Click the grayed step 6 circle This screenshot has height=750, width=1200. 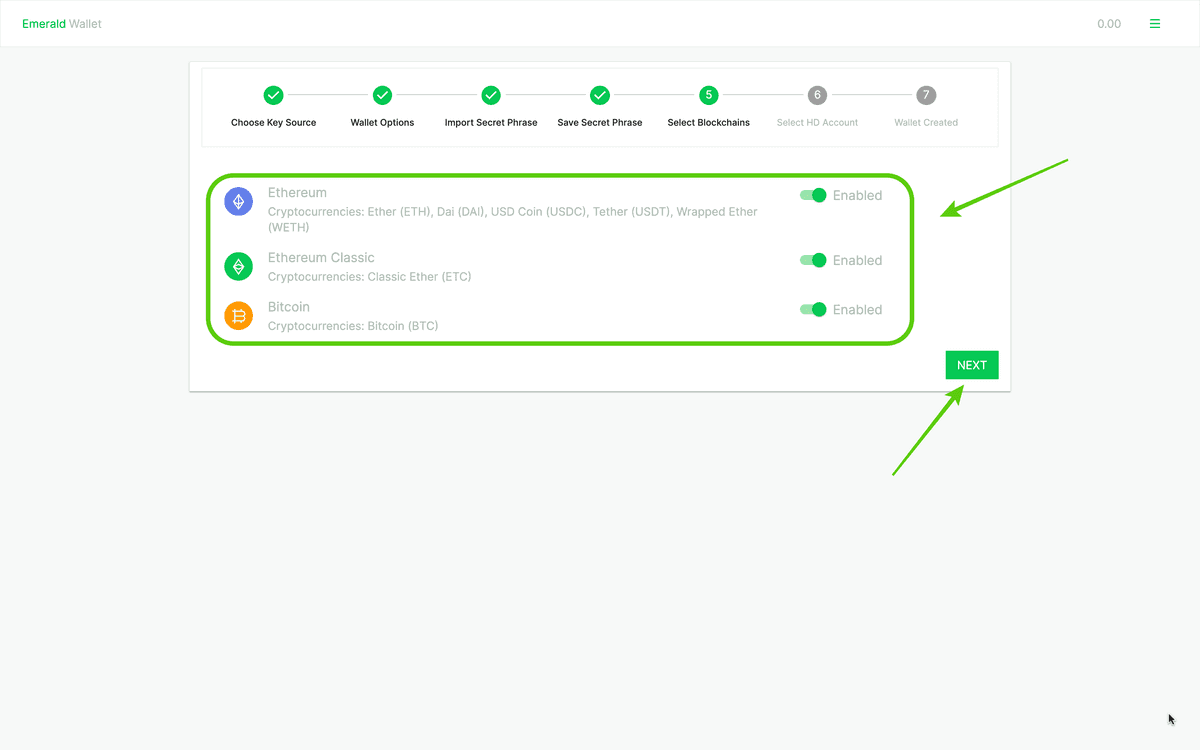point(817,95)
